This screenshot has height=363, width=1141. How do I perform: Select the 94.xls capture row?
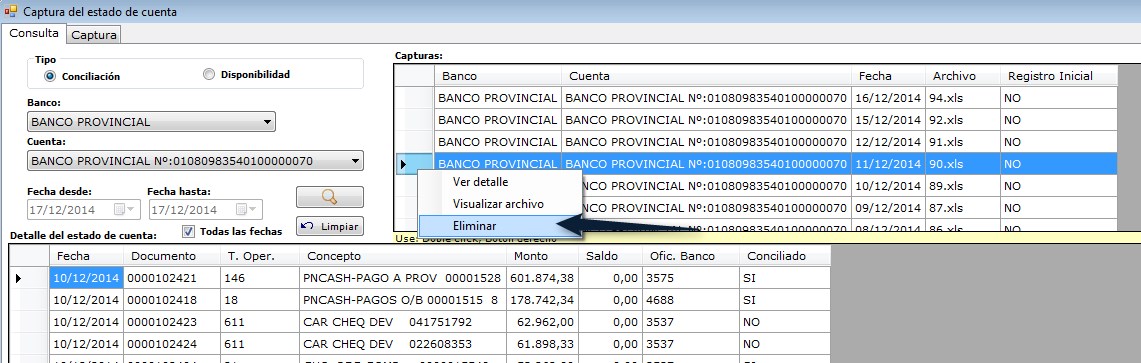pos(776,98)
